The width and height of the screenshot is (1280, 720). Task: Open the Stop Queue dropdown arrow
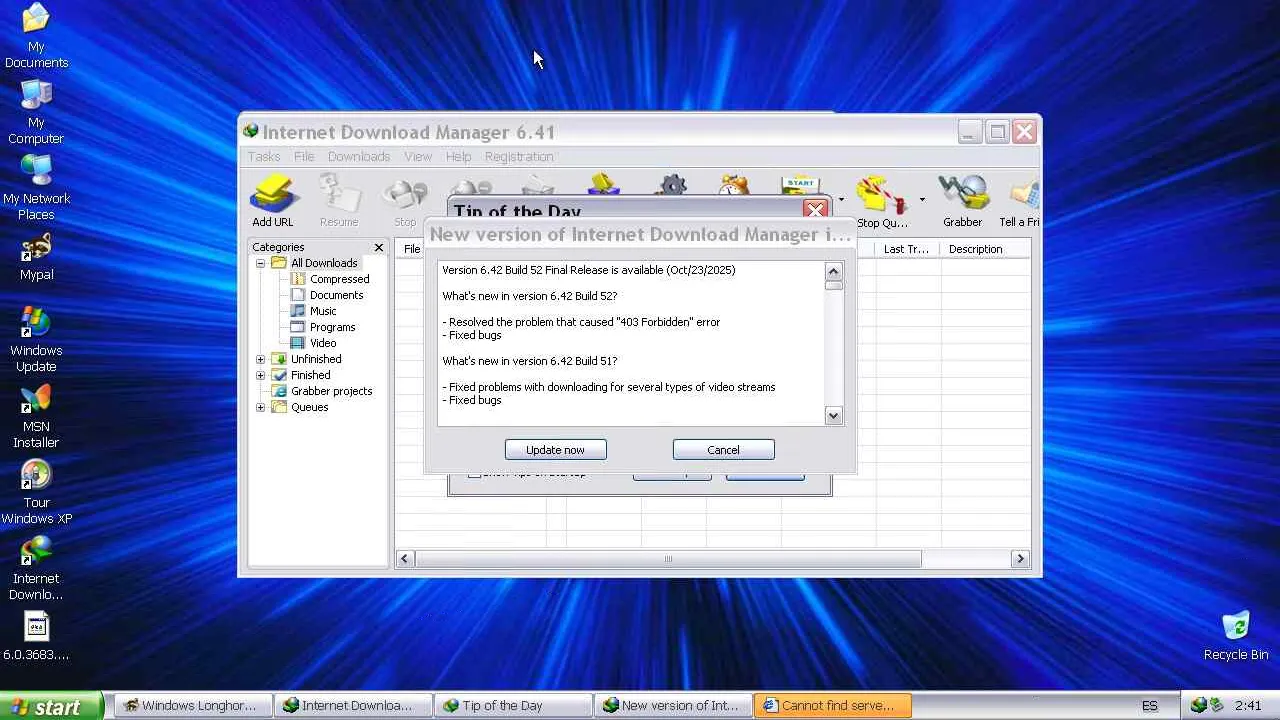922,200
